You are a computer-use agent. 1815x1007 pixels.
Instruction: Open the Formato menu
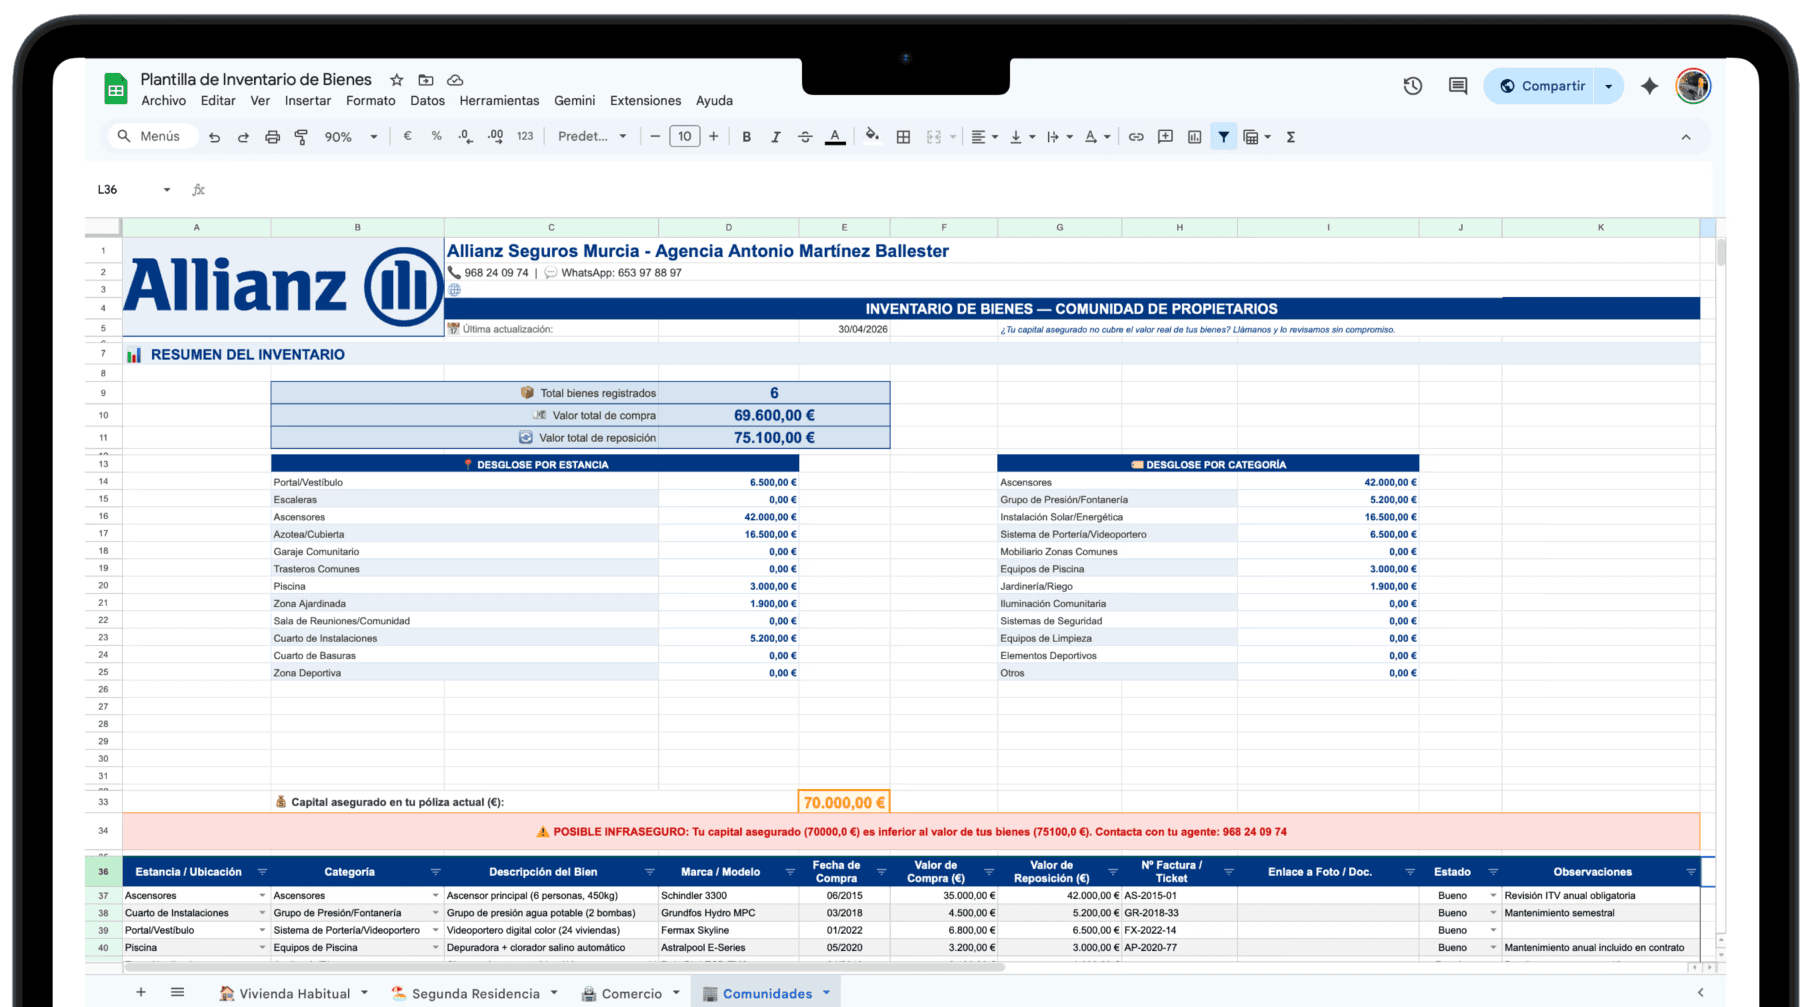click(x=371, y=100)
